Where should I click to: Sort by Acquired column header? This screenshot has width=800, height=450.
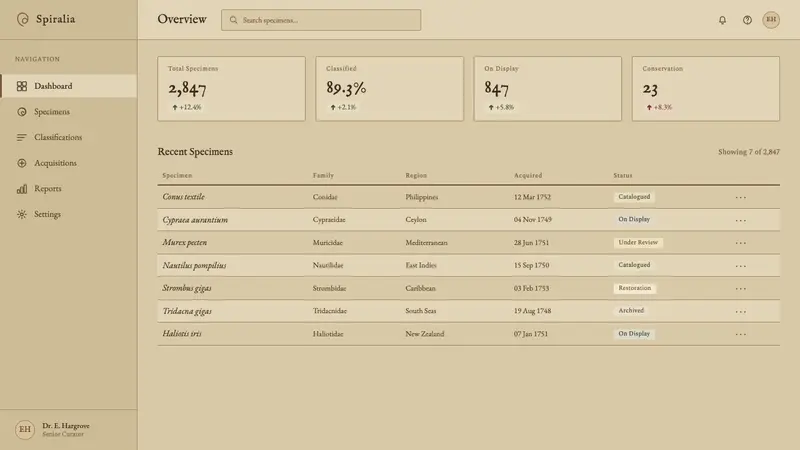[528, 176]
